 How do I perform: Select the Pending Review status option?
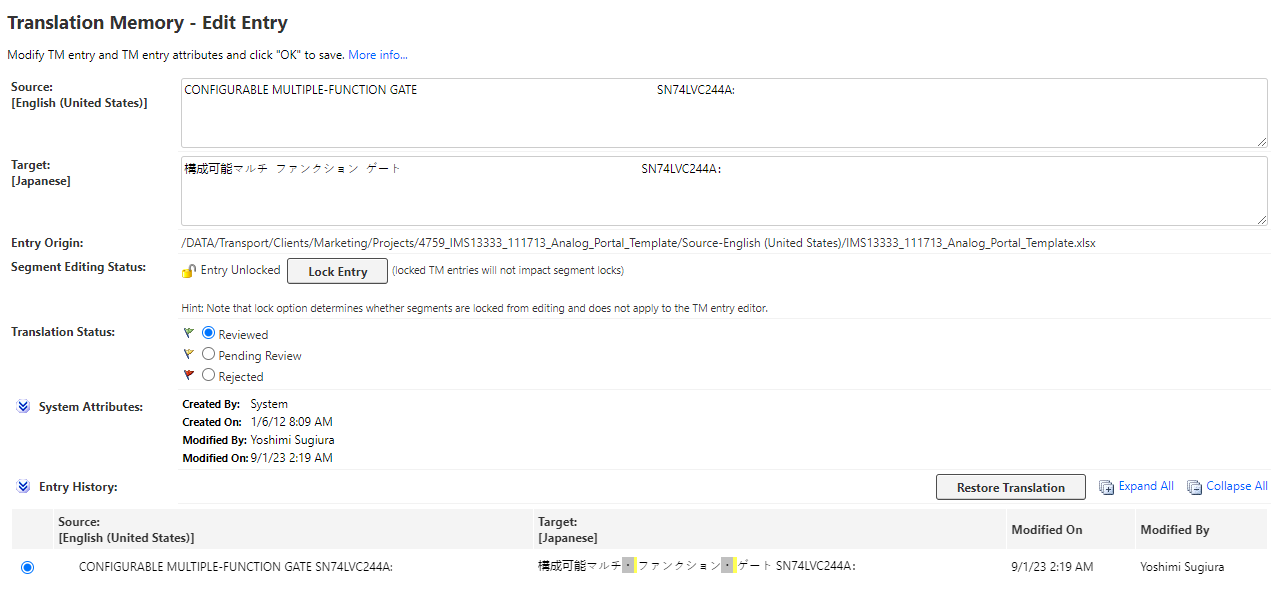click(208, 354)
